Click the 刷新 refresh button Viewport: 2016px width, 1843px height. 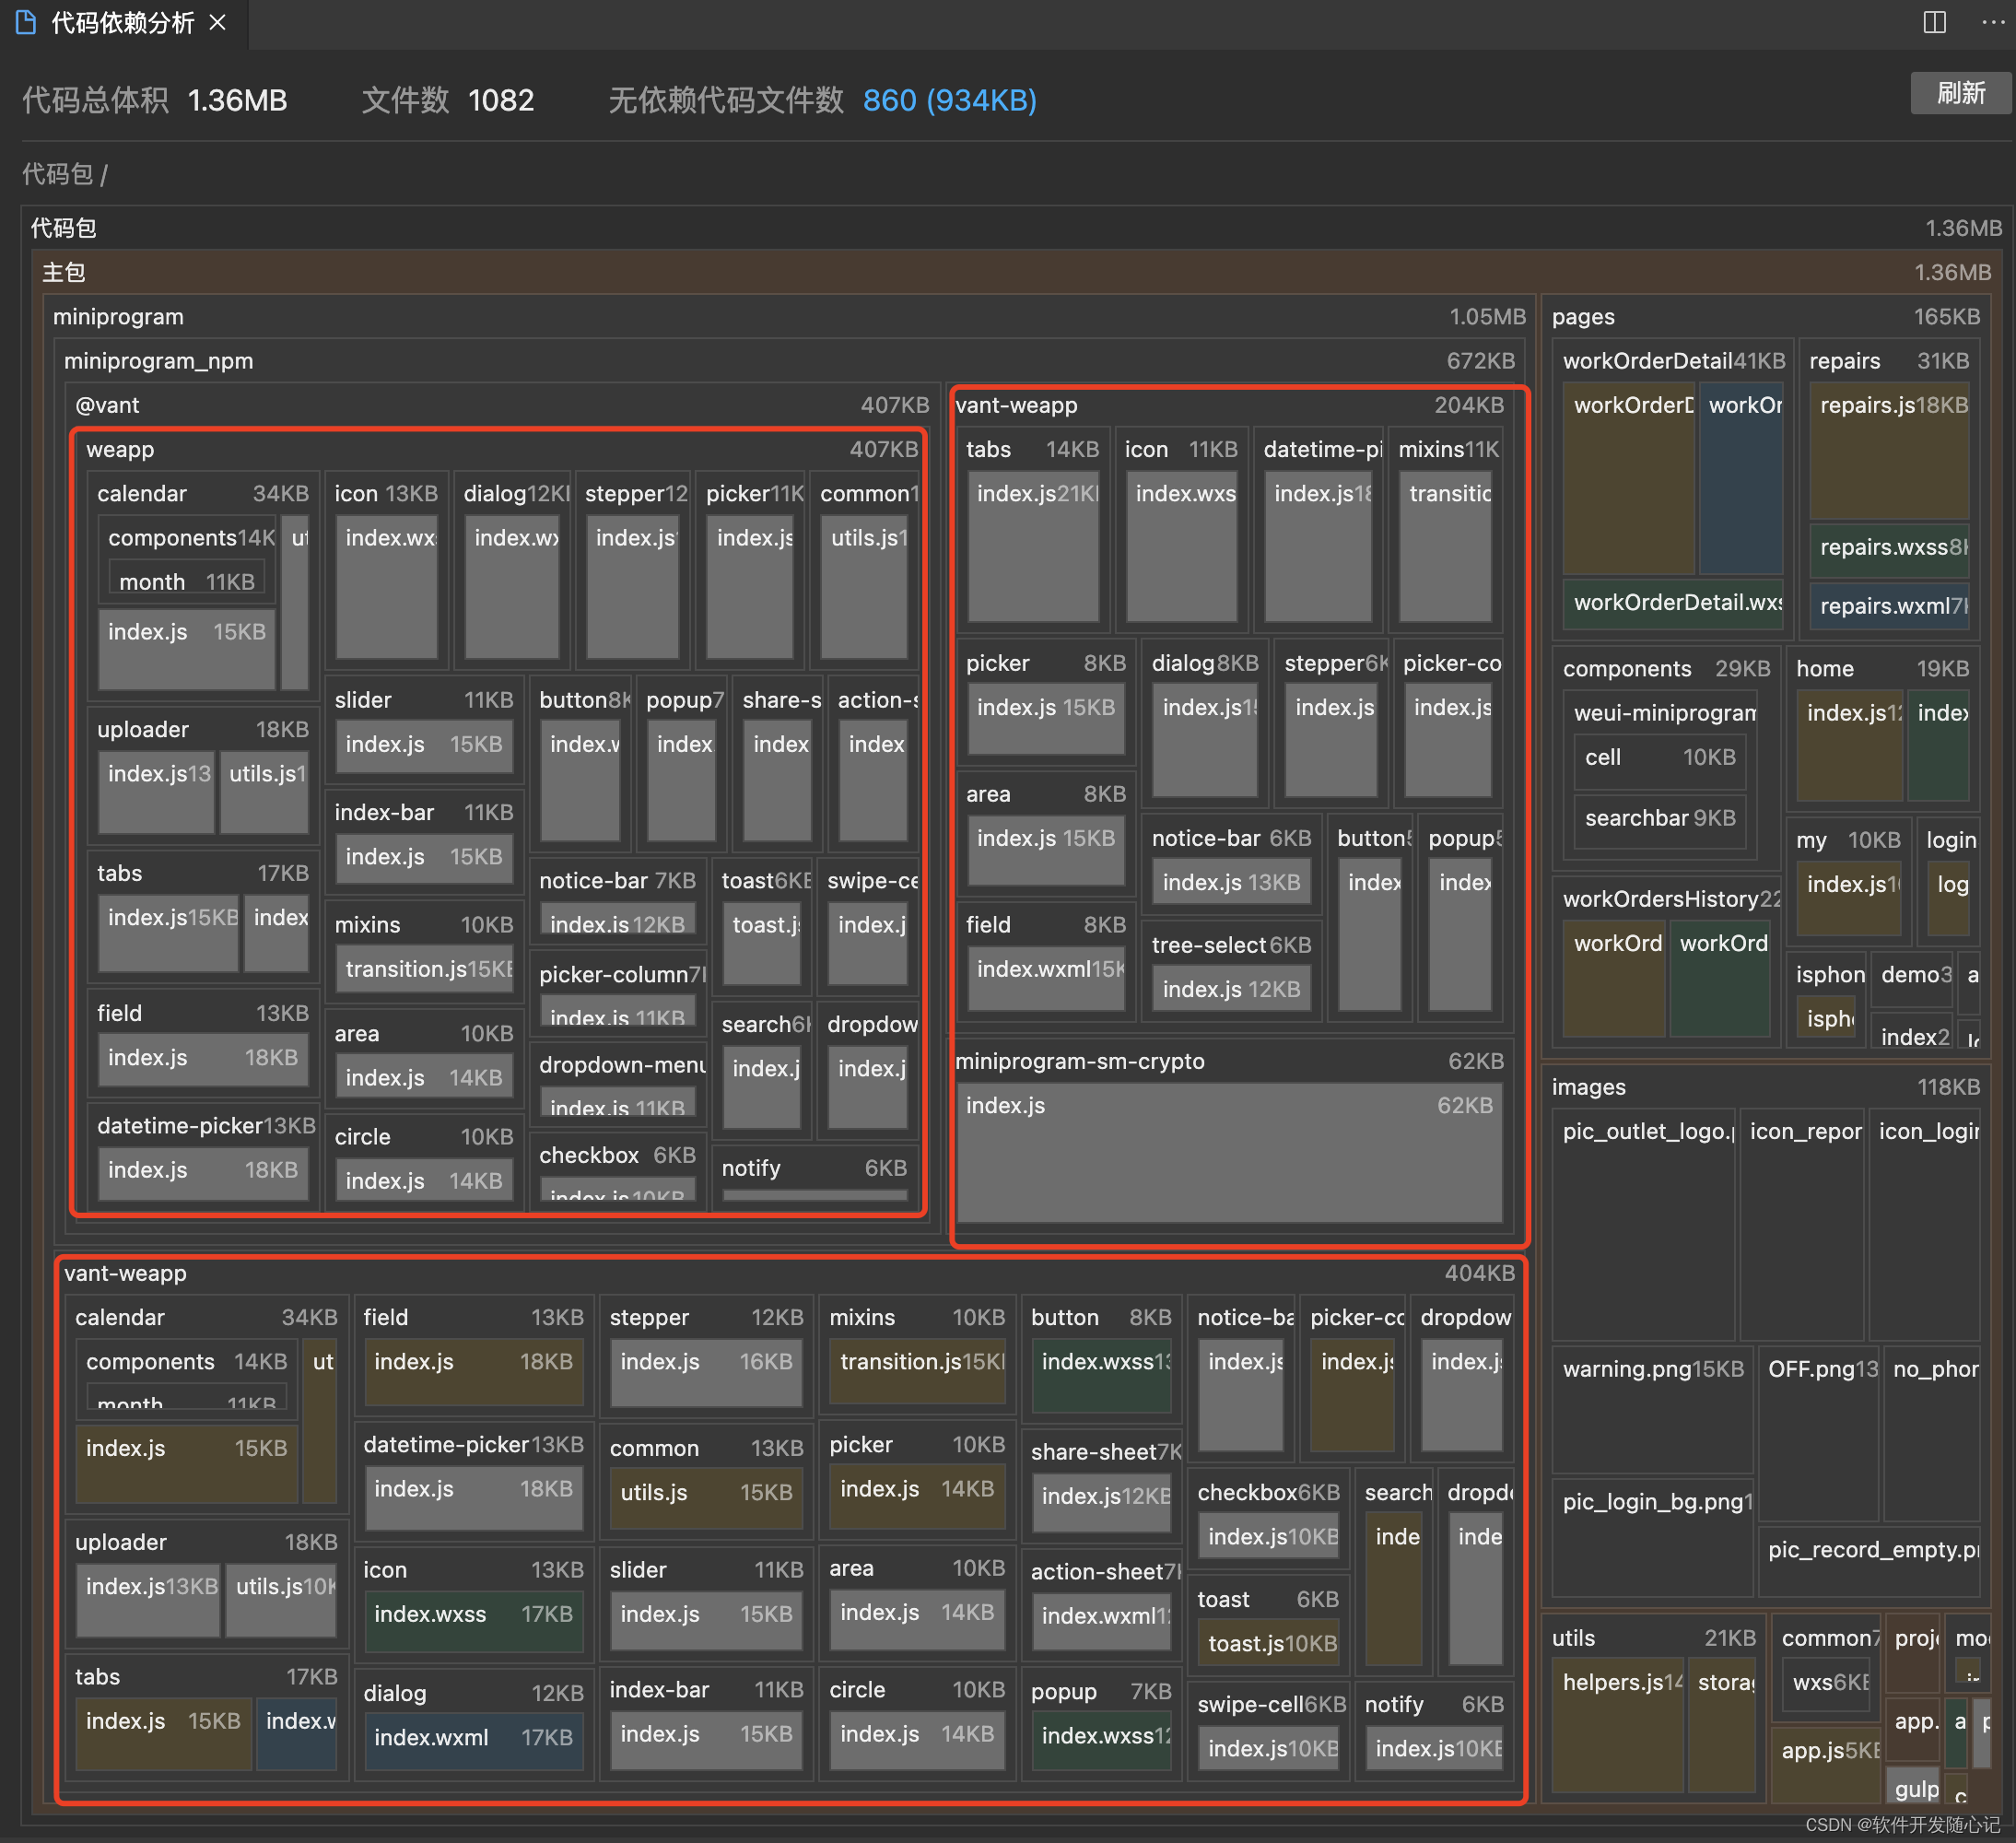coord(1960,93)
